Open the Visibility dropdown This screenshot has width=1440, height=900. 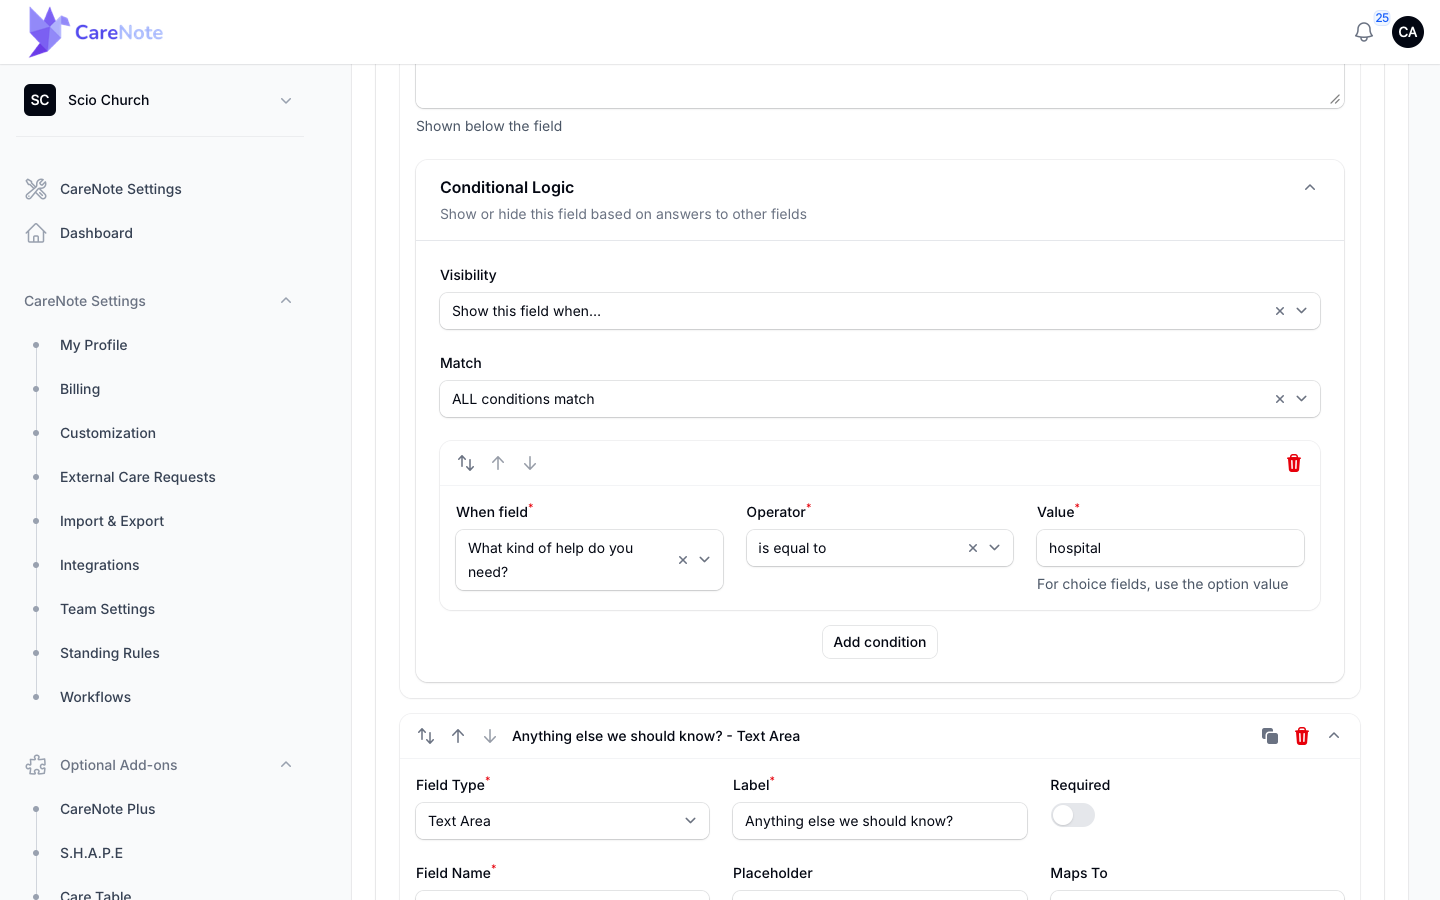(880, 311)
